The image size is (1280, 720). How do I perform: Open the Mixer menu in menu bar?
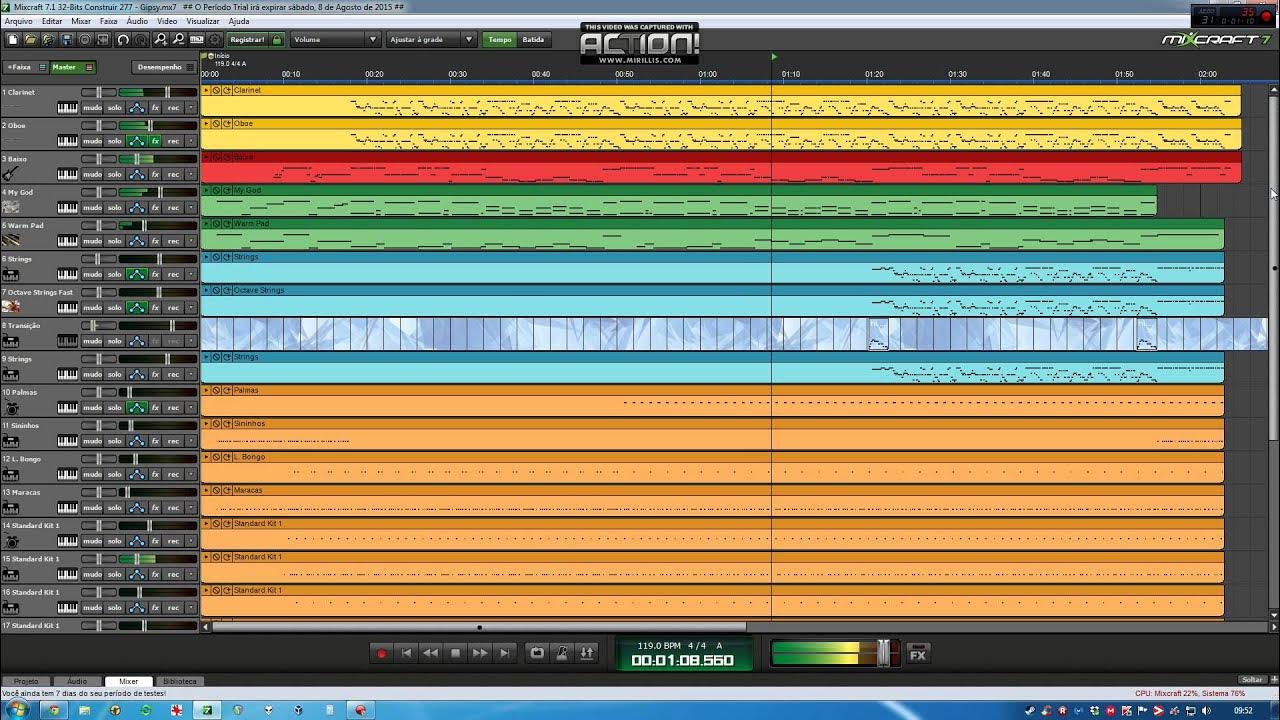click(81, 21)
